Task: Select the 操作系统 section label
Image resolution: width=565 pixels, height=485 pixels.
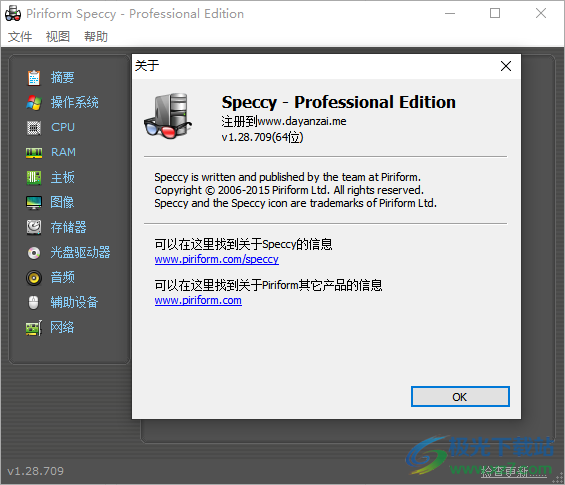Action: tap(75, 103)
